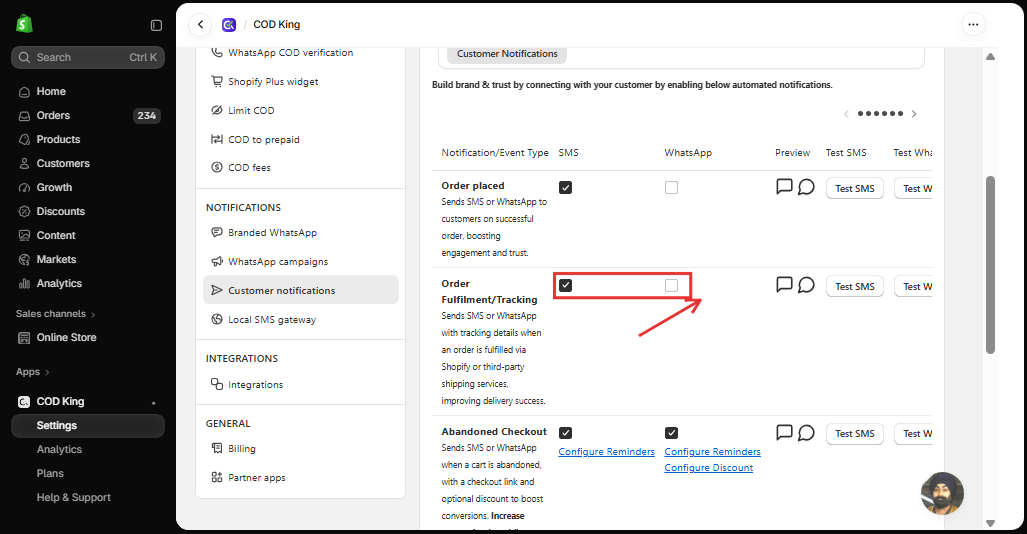
Task: Click the Content icon
Action: [x=24, y=236]
